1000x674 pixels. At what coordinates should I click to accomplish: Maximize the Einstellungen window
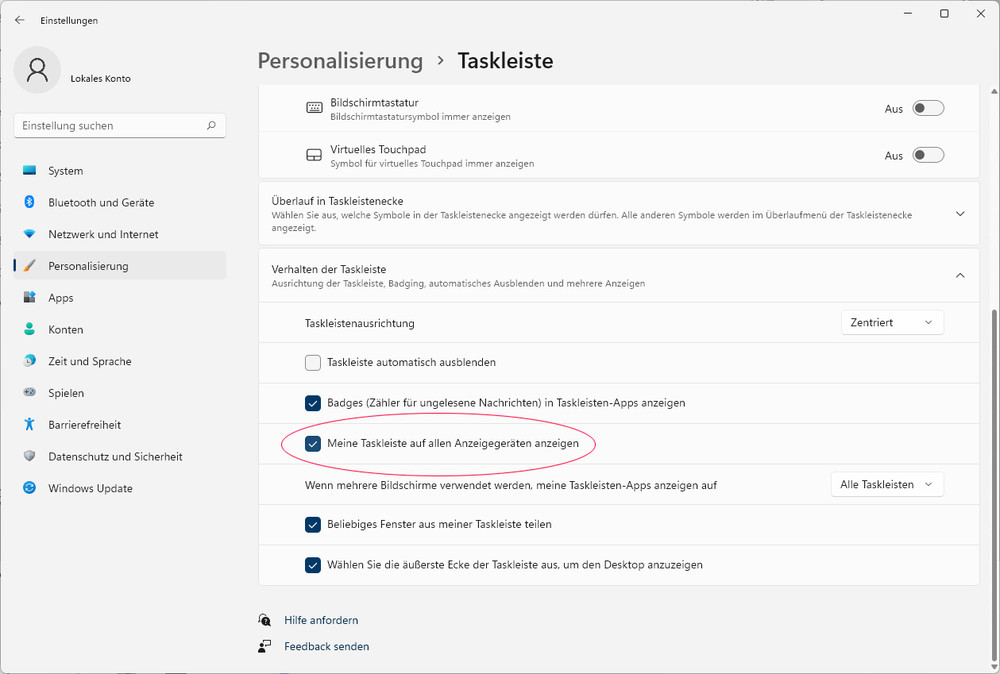(944, 13)
